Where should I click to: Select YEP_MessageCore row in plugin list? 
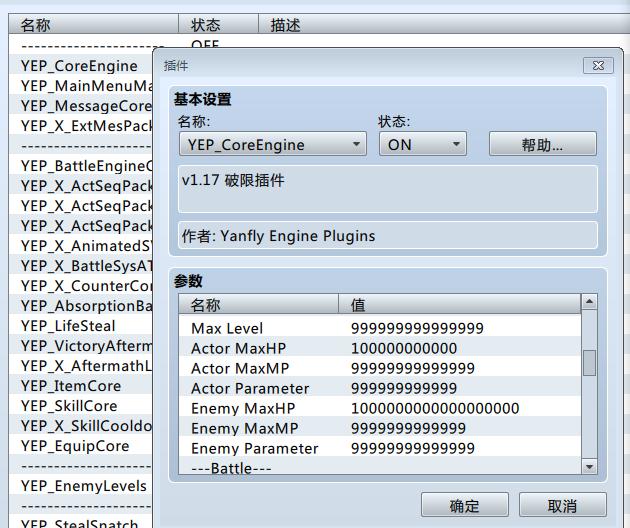coord(81,106)
